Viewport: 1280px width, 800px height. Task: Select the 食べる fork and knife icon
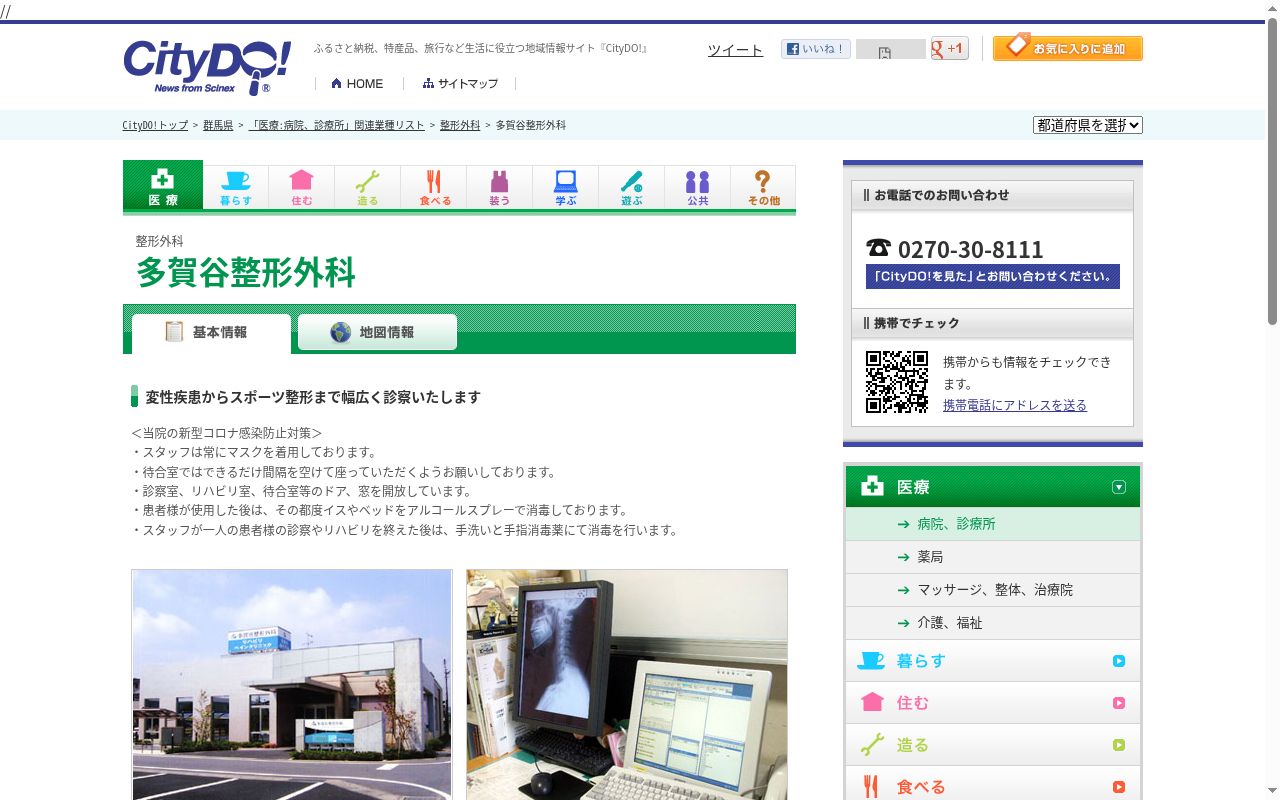(x=434, y=187)
